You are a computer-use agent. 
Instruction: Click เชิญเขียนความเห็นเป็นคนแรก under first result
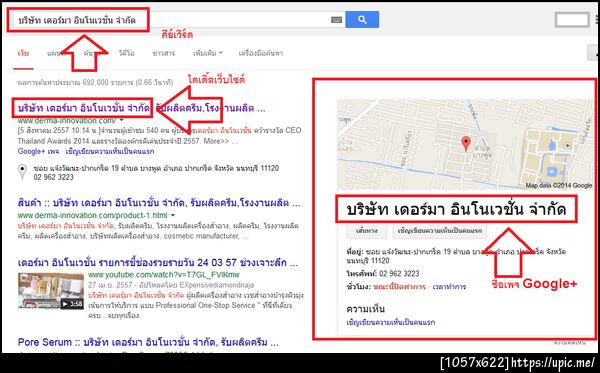point(110,151)
